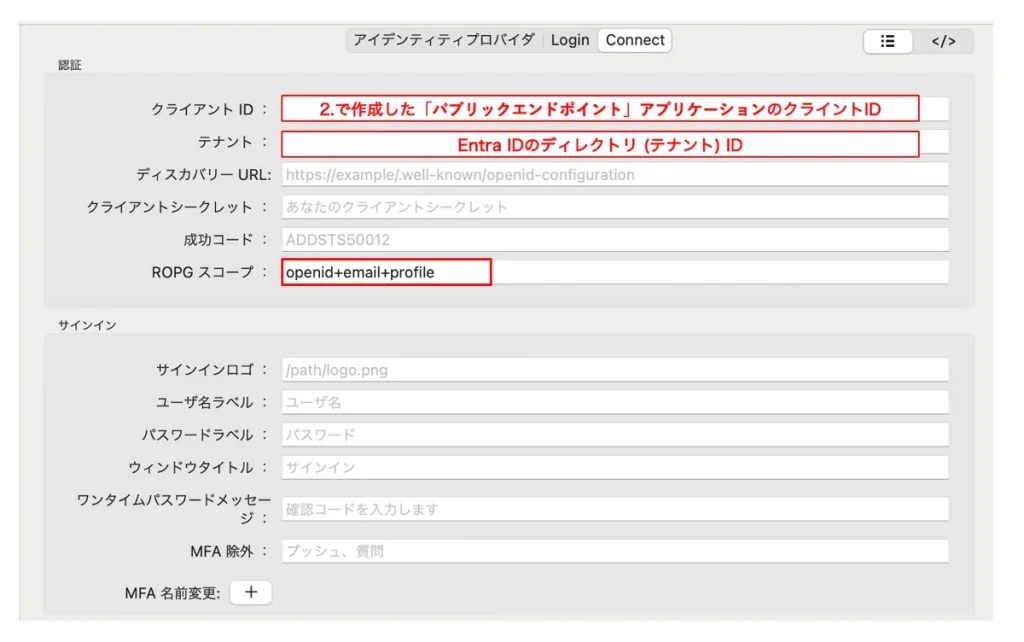Open the Login tab
The image size is (1024, 642).
click(570, 40)
